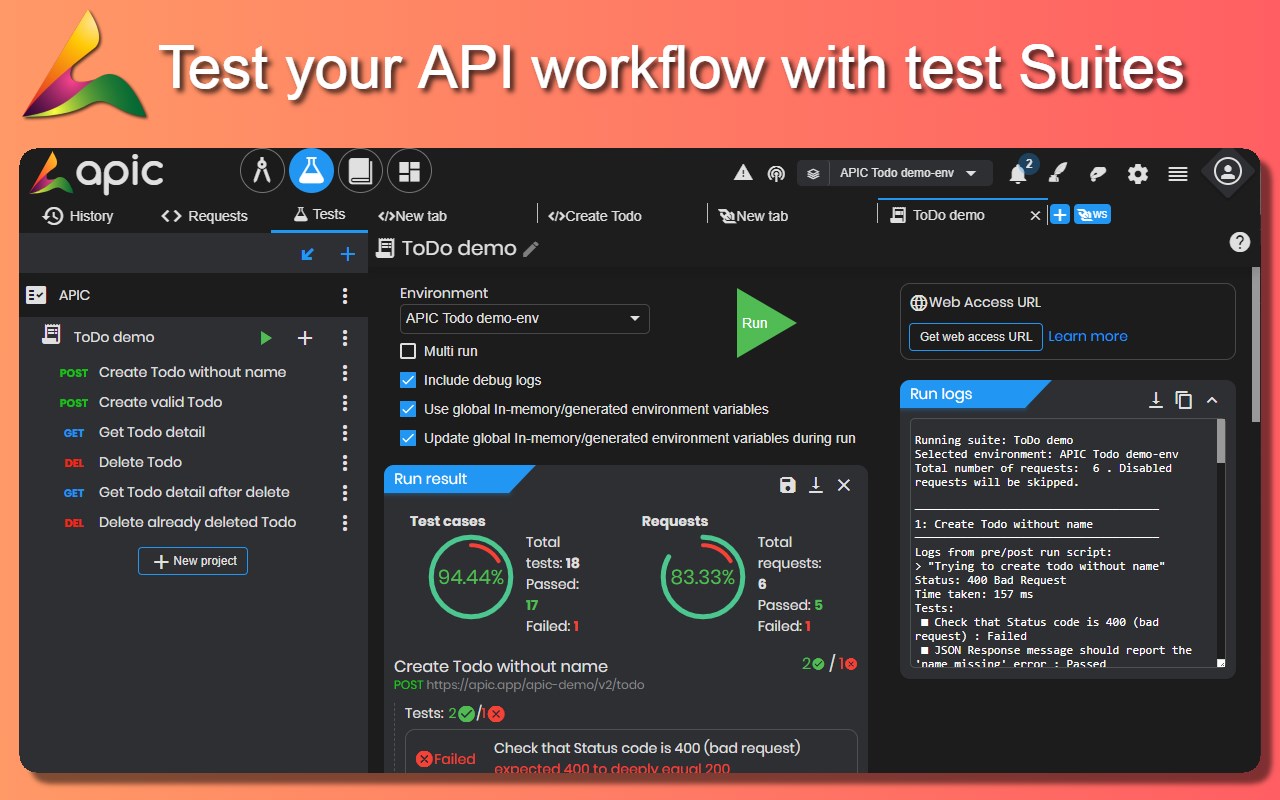The image size is (1280, 800).
Task: Download the run result
Action: [816, 485]
